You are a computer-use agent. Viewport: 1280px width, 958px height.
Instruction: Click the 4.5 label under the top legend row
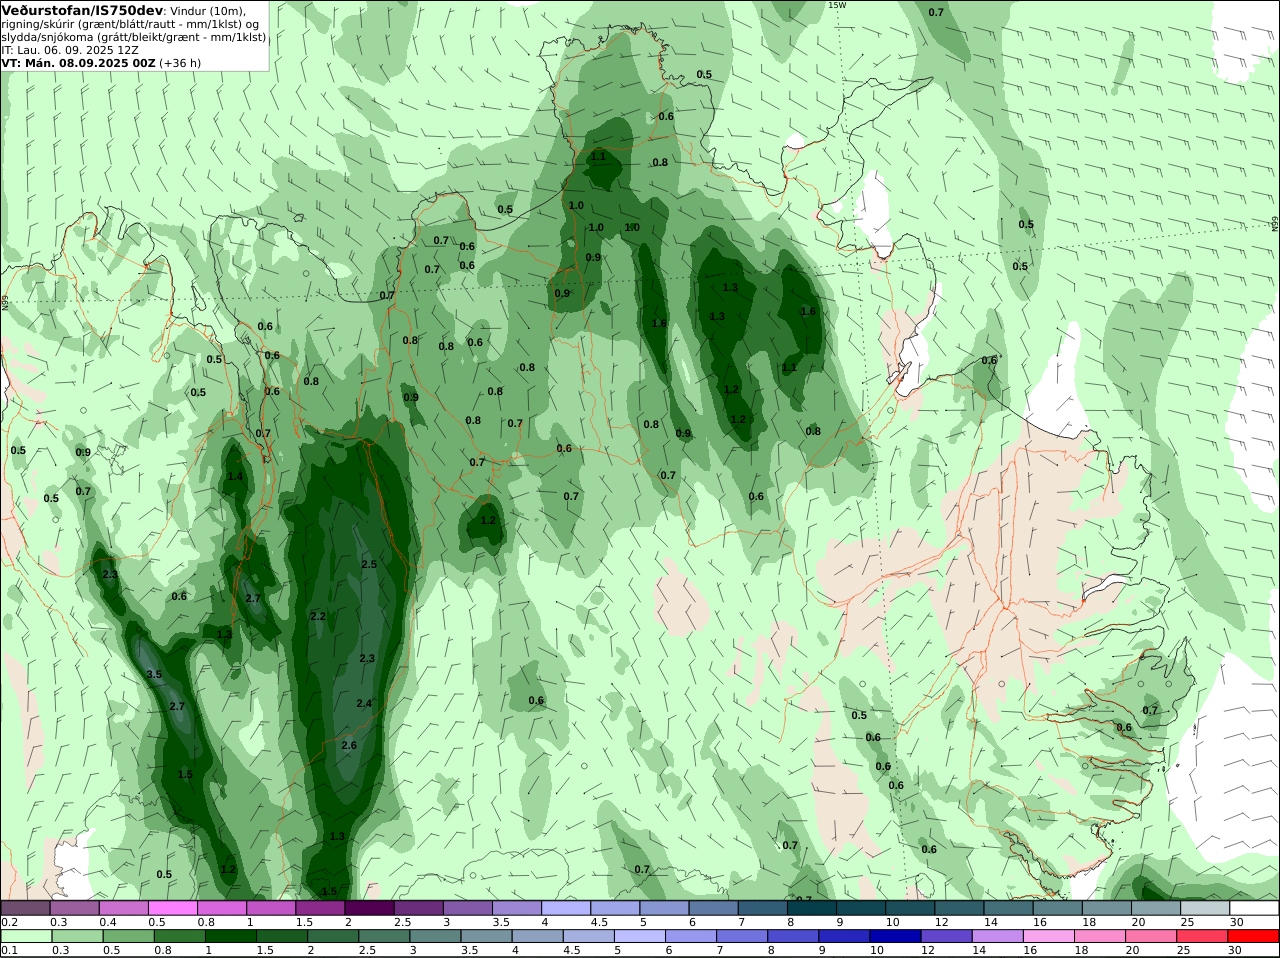[x=598, y=922]
